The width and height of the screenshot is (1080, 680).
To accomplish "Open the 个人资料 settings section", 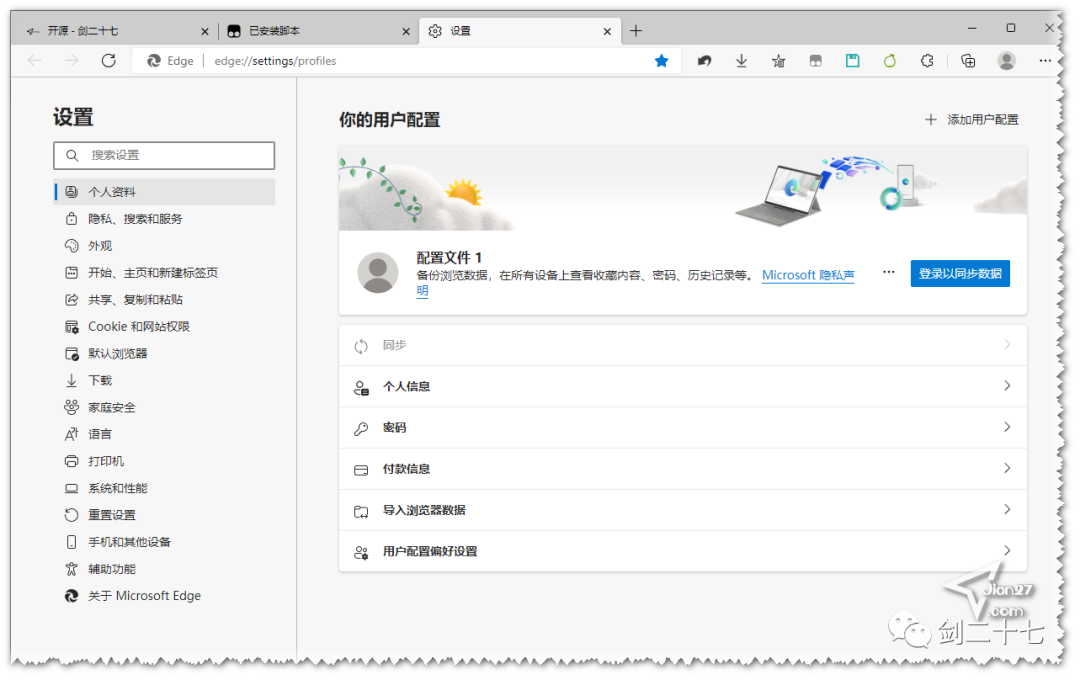I will point(165,192).
